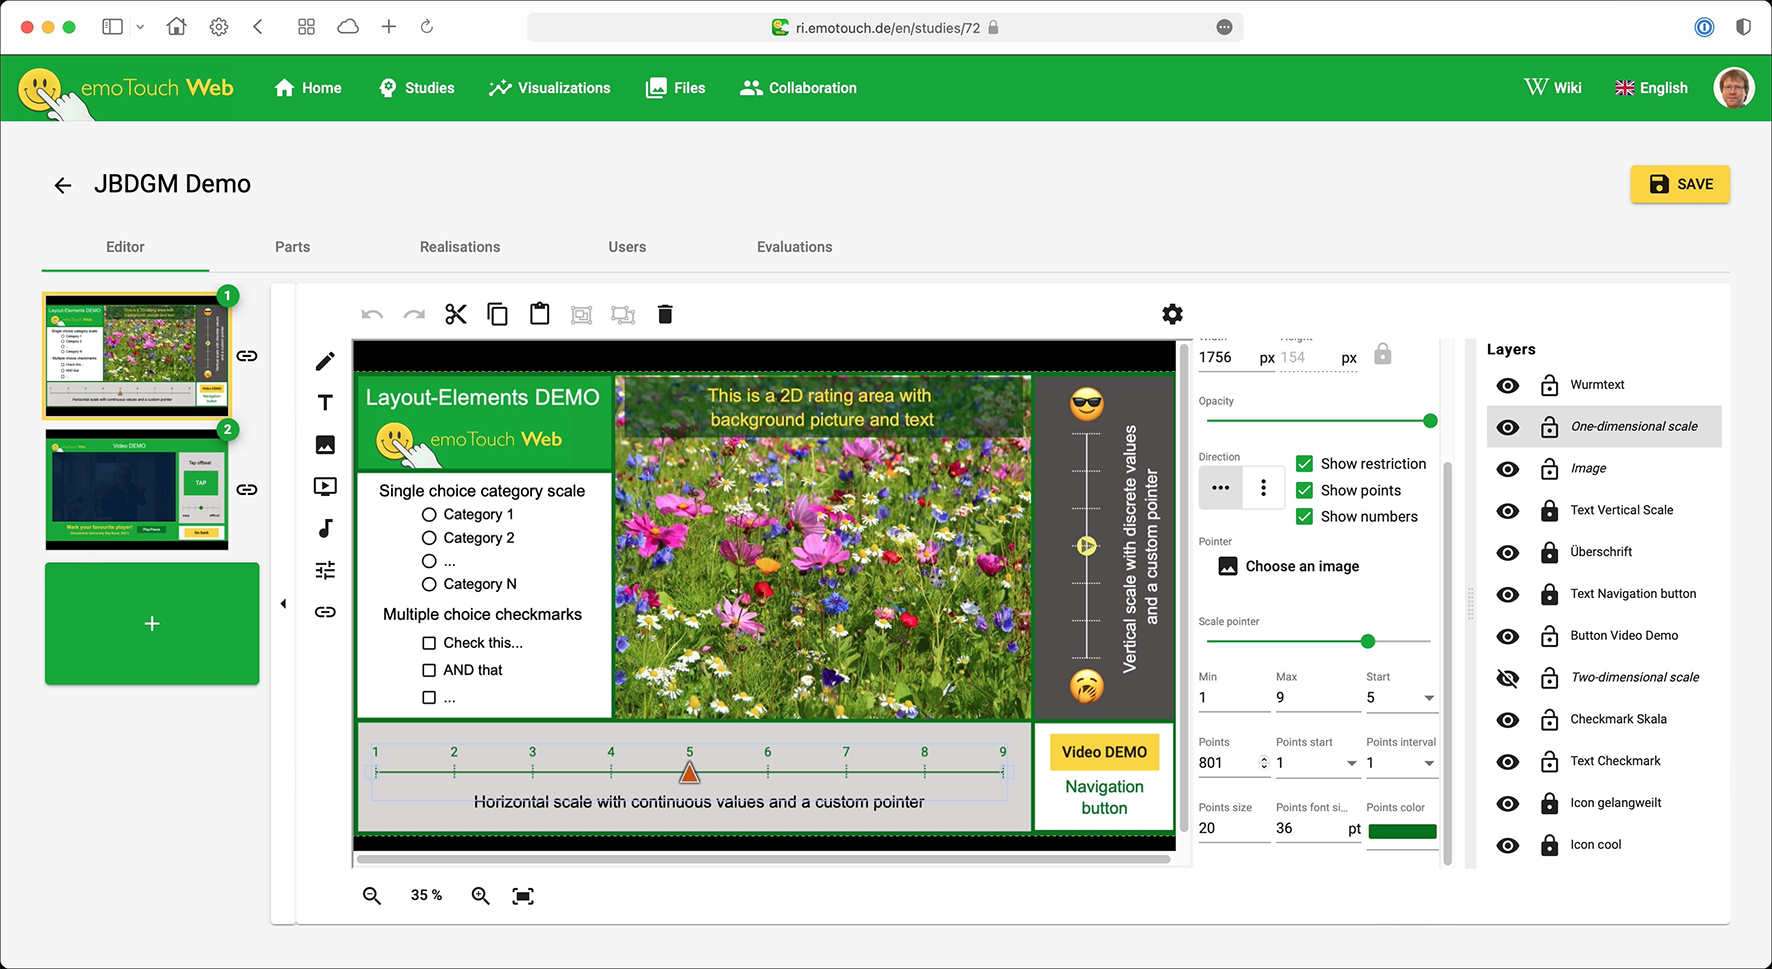The width and height of the screenshot is (1772, 969).
Task: Select the Text tool
Action: tap(325, 403)
